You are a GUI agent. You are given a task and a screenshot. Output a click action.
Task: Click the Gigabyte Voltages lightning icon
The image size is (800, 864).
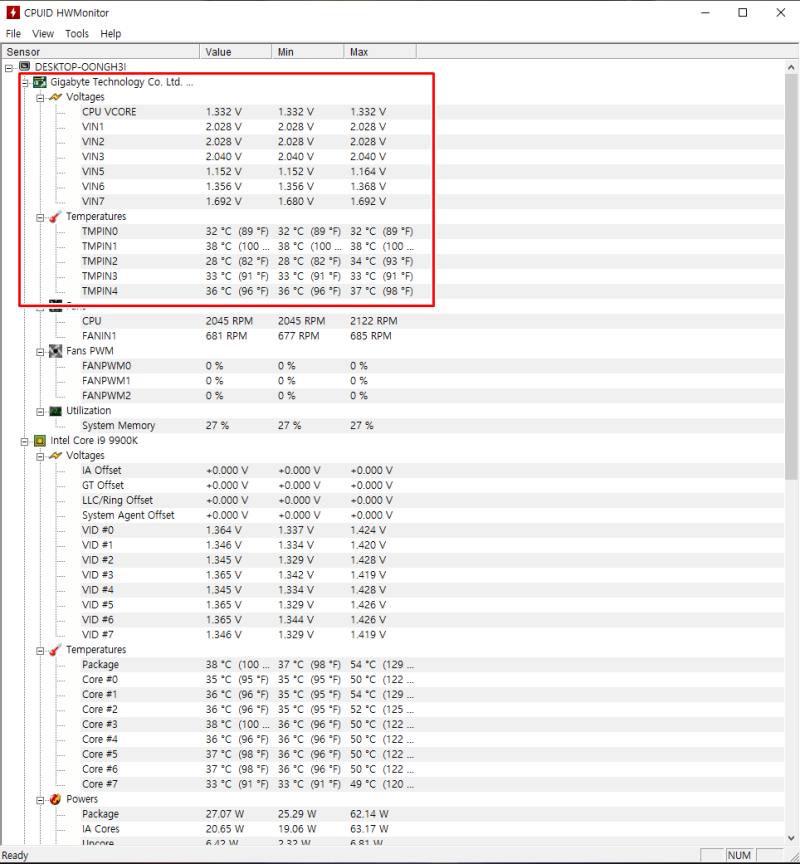[x=56, y=97]
